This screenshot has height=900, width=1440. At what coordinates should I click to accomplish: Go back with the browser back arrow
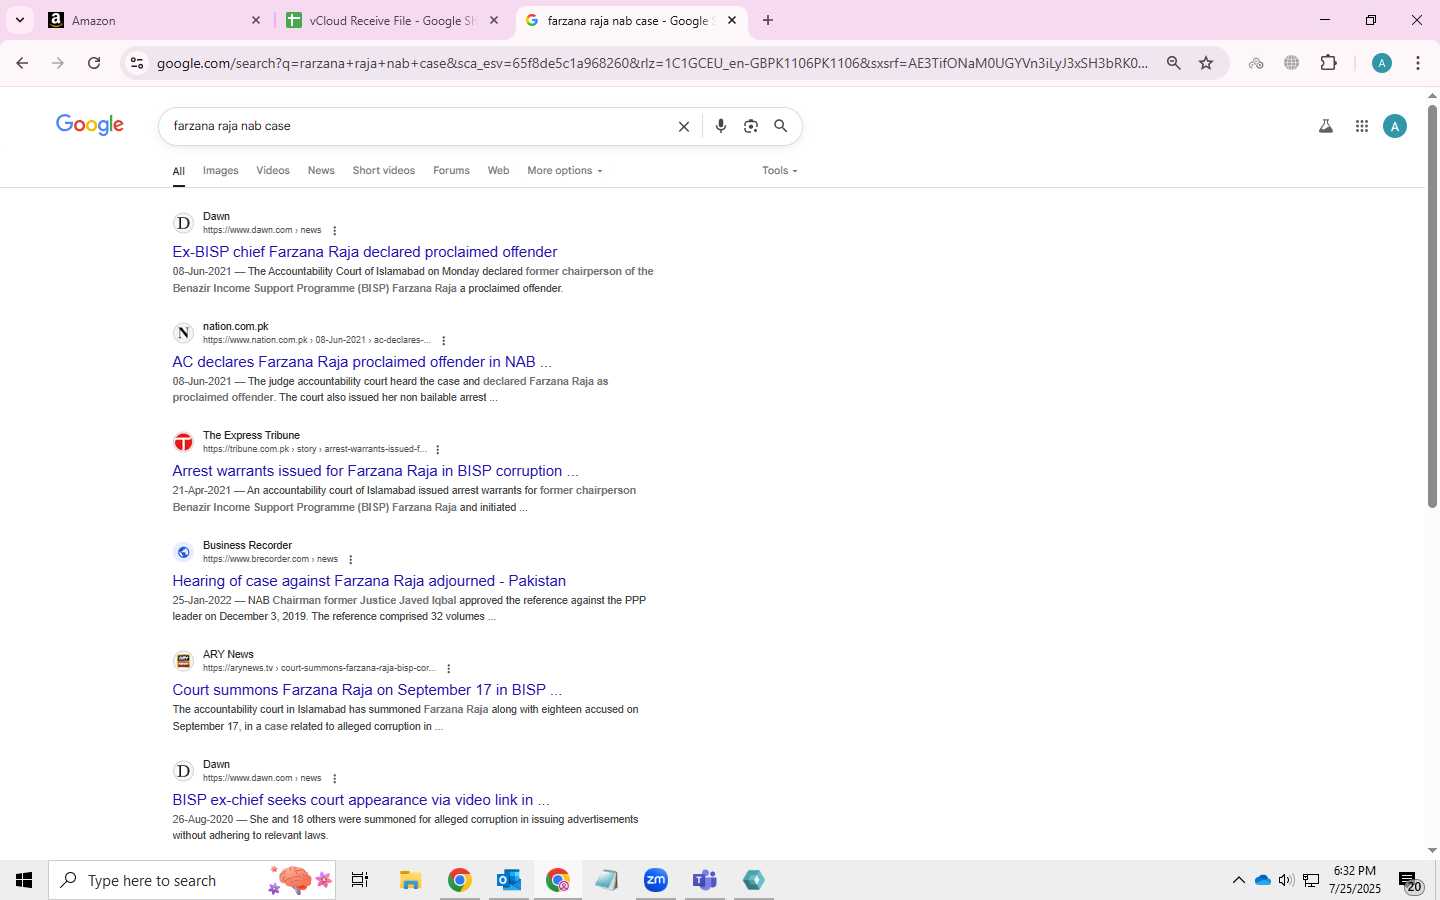point(22,63)
